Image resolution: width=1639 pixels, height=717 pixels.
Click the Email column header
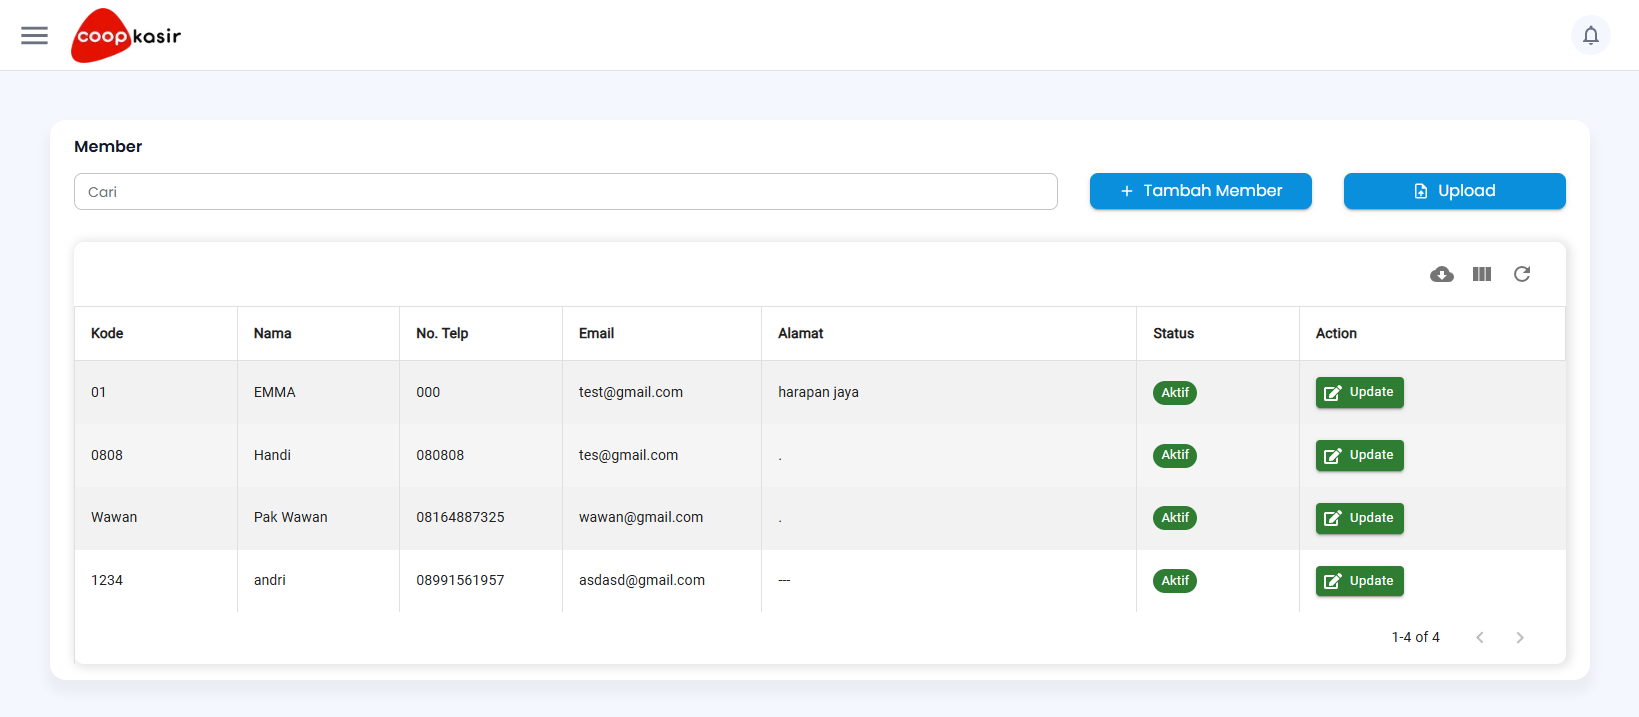click(596, 334)
